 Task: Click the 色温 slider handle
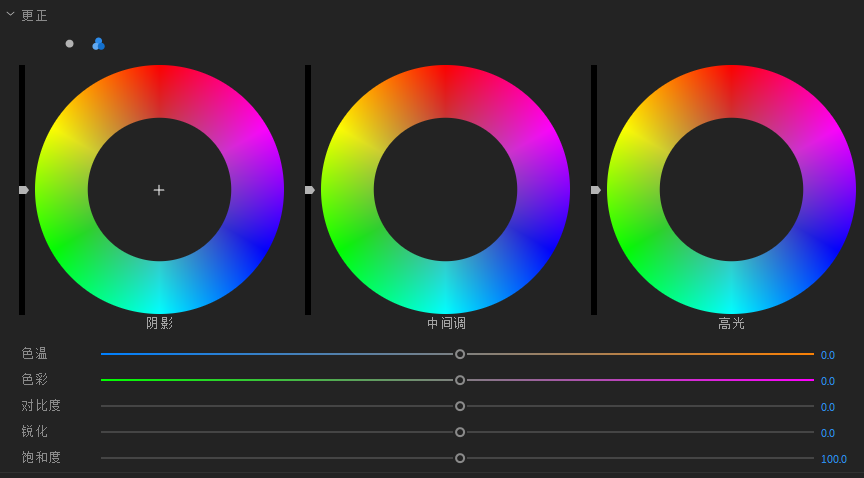click(460, 354)
